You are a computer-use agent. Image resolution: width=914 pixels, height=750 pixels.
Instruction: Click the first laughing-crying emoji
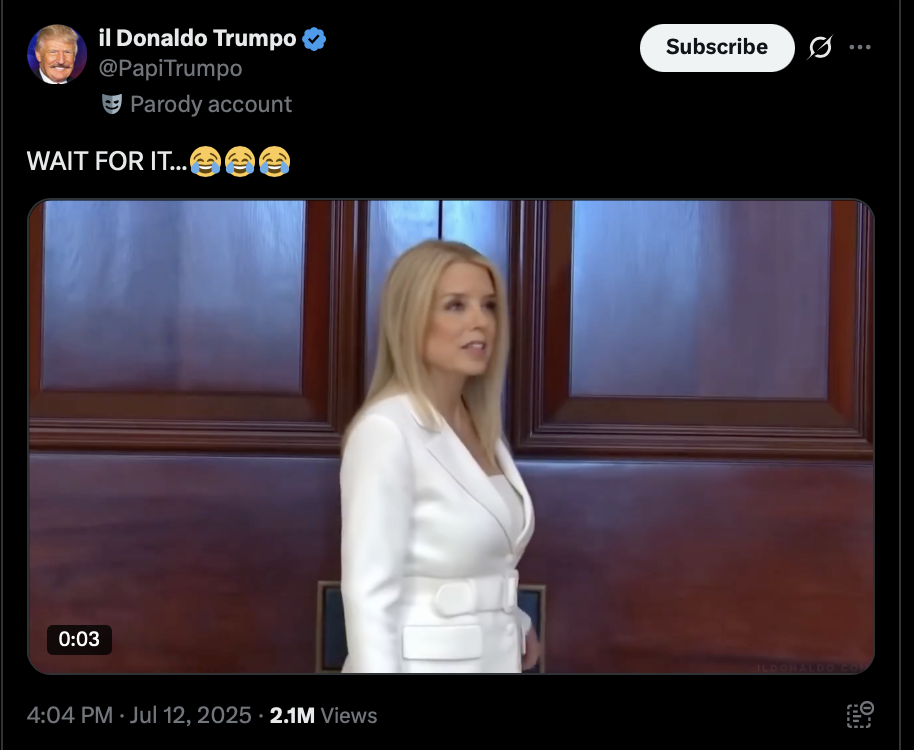click(x=205, y=161)
